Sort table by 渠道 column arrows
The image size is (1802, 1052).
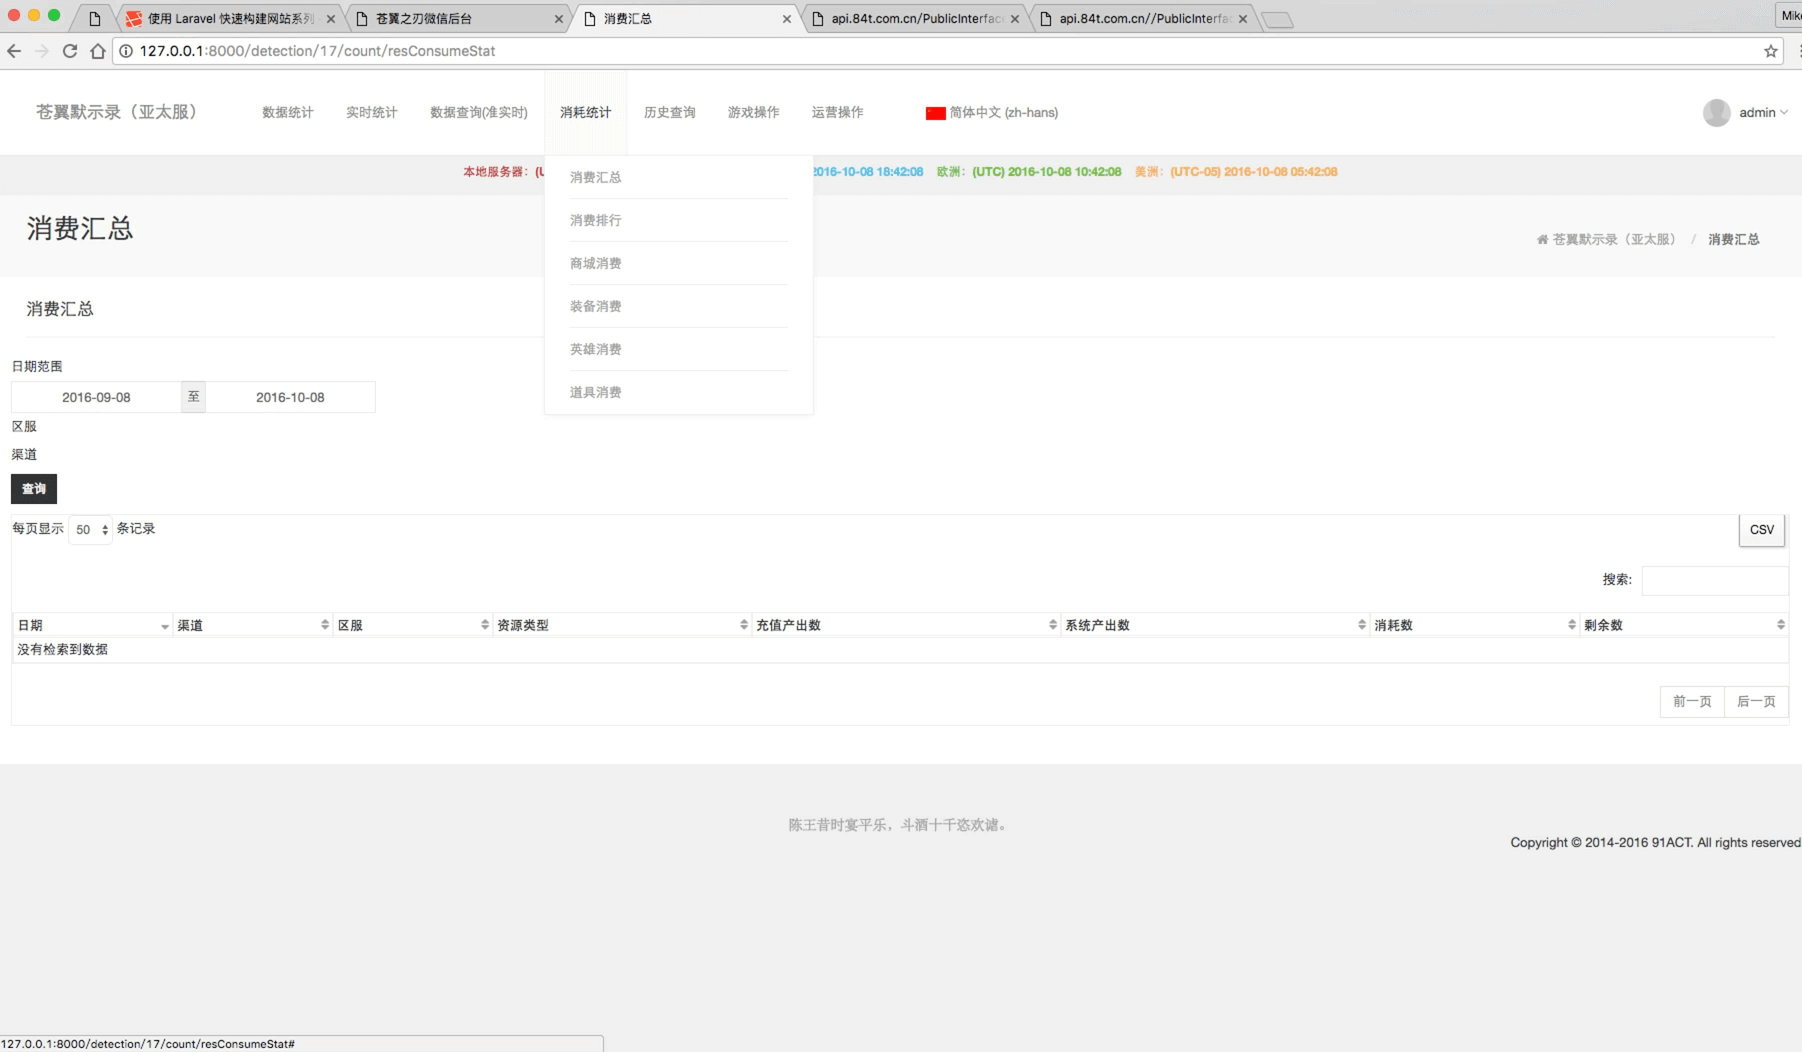pyautogui.click(x=325, y=625)
